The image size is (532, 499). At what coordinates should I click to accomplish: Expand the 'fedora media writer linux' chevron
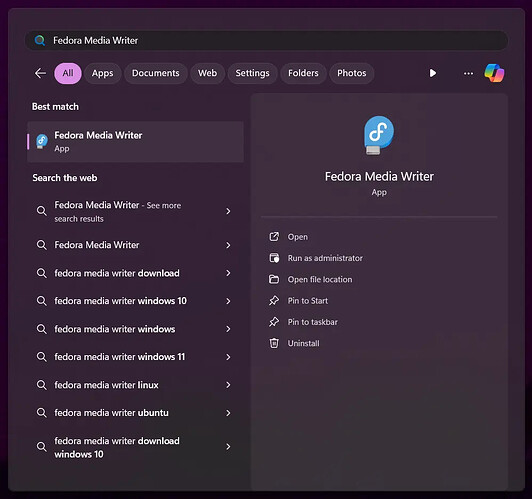[228, 385]
